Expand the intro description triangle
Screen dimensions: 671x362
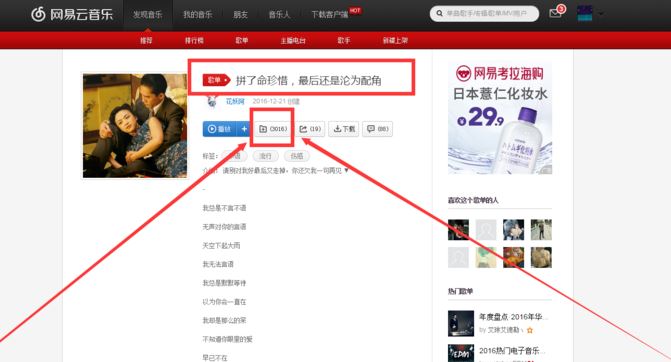click(x=346, y=170)
